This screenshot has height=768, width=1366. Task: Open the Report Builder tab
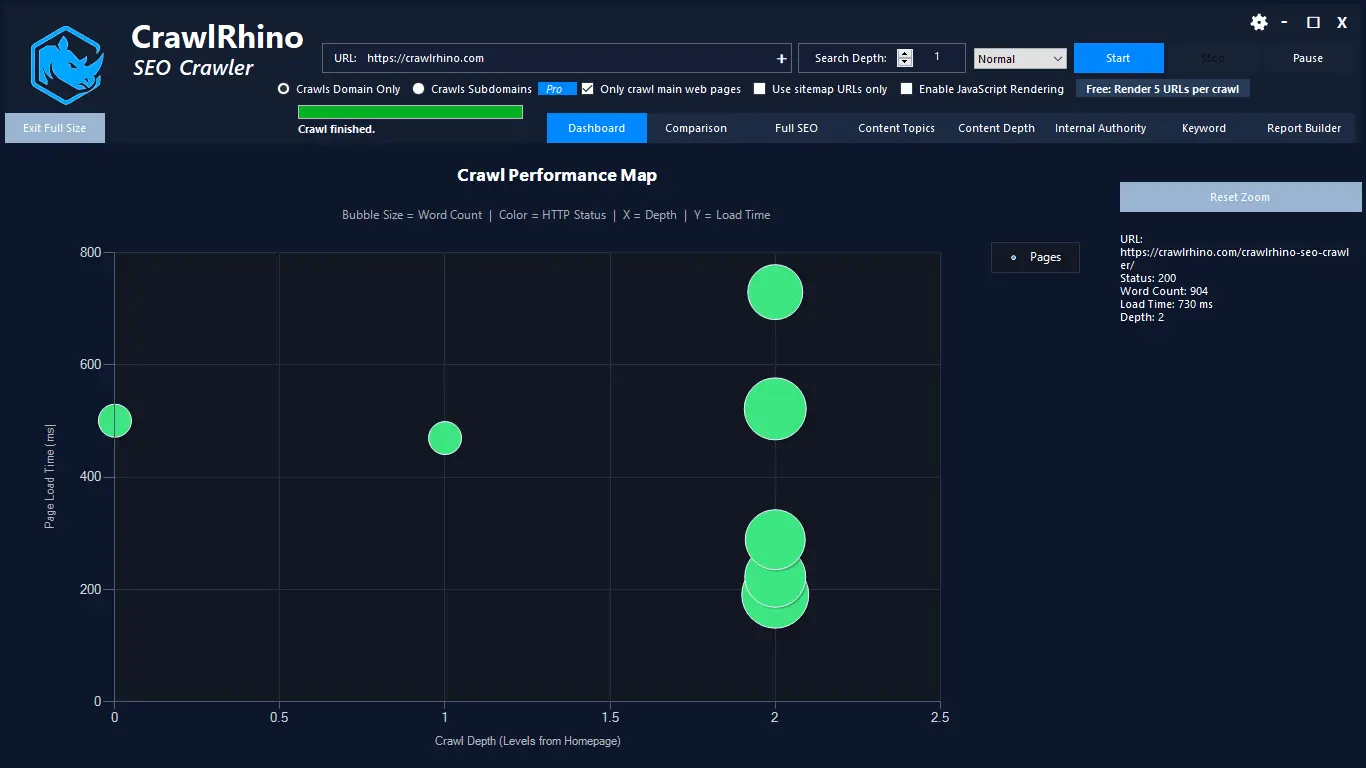point(1304,128)
